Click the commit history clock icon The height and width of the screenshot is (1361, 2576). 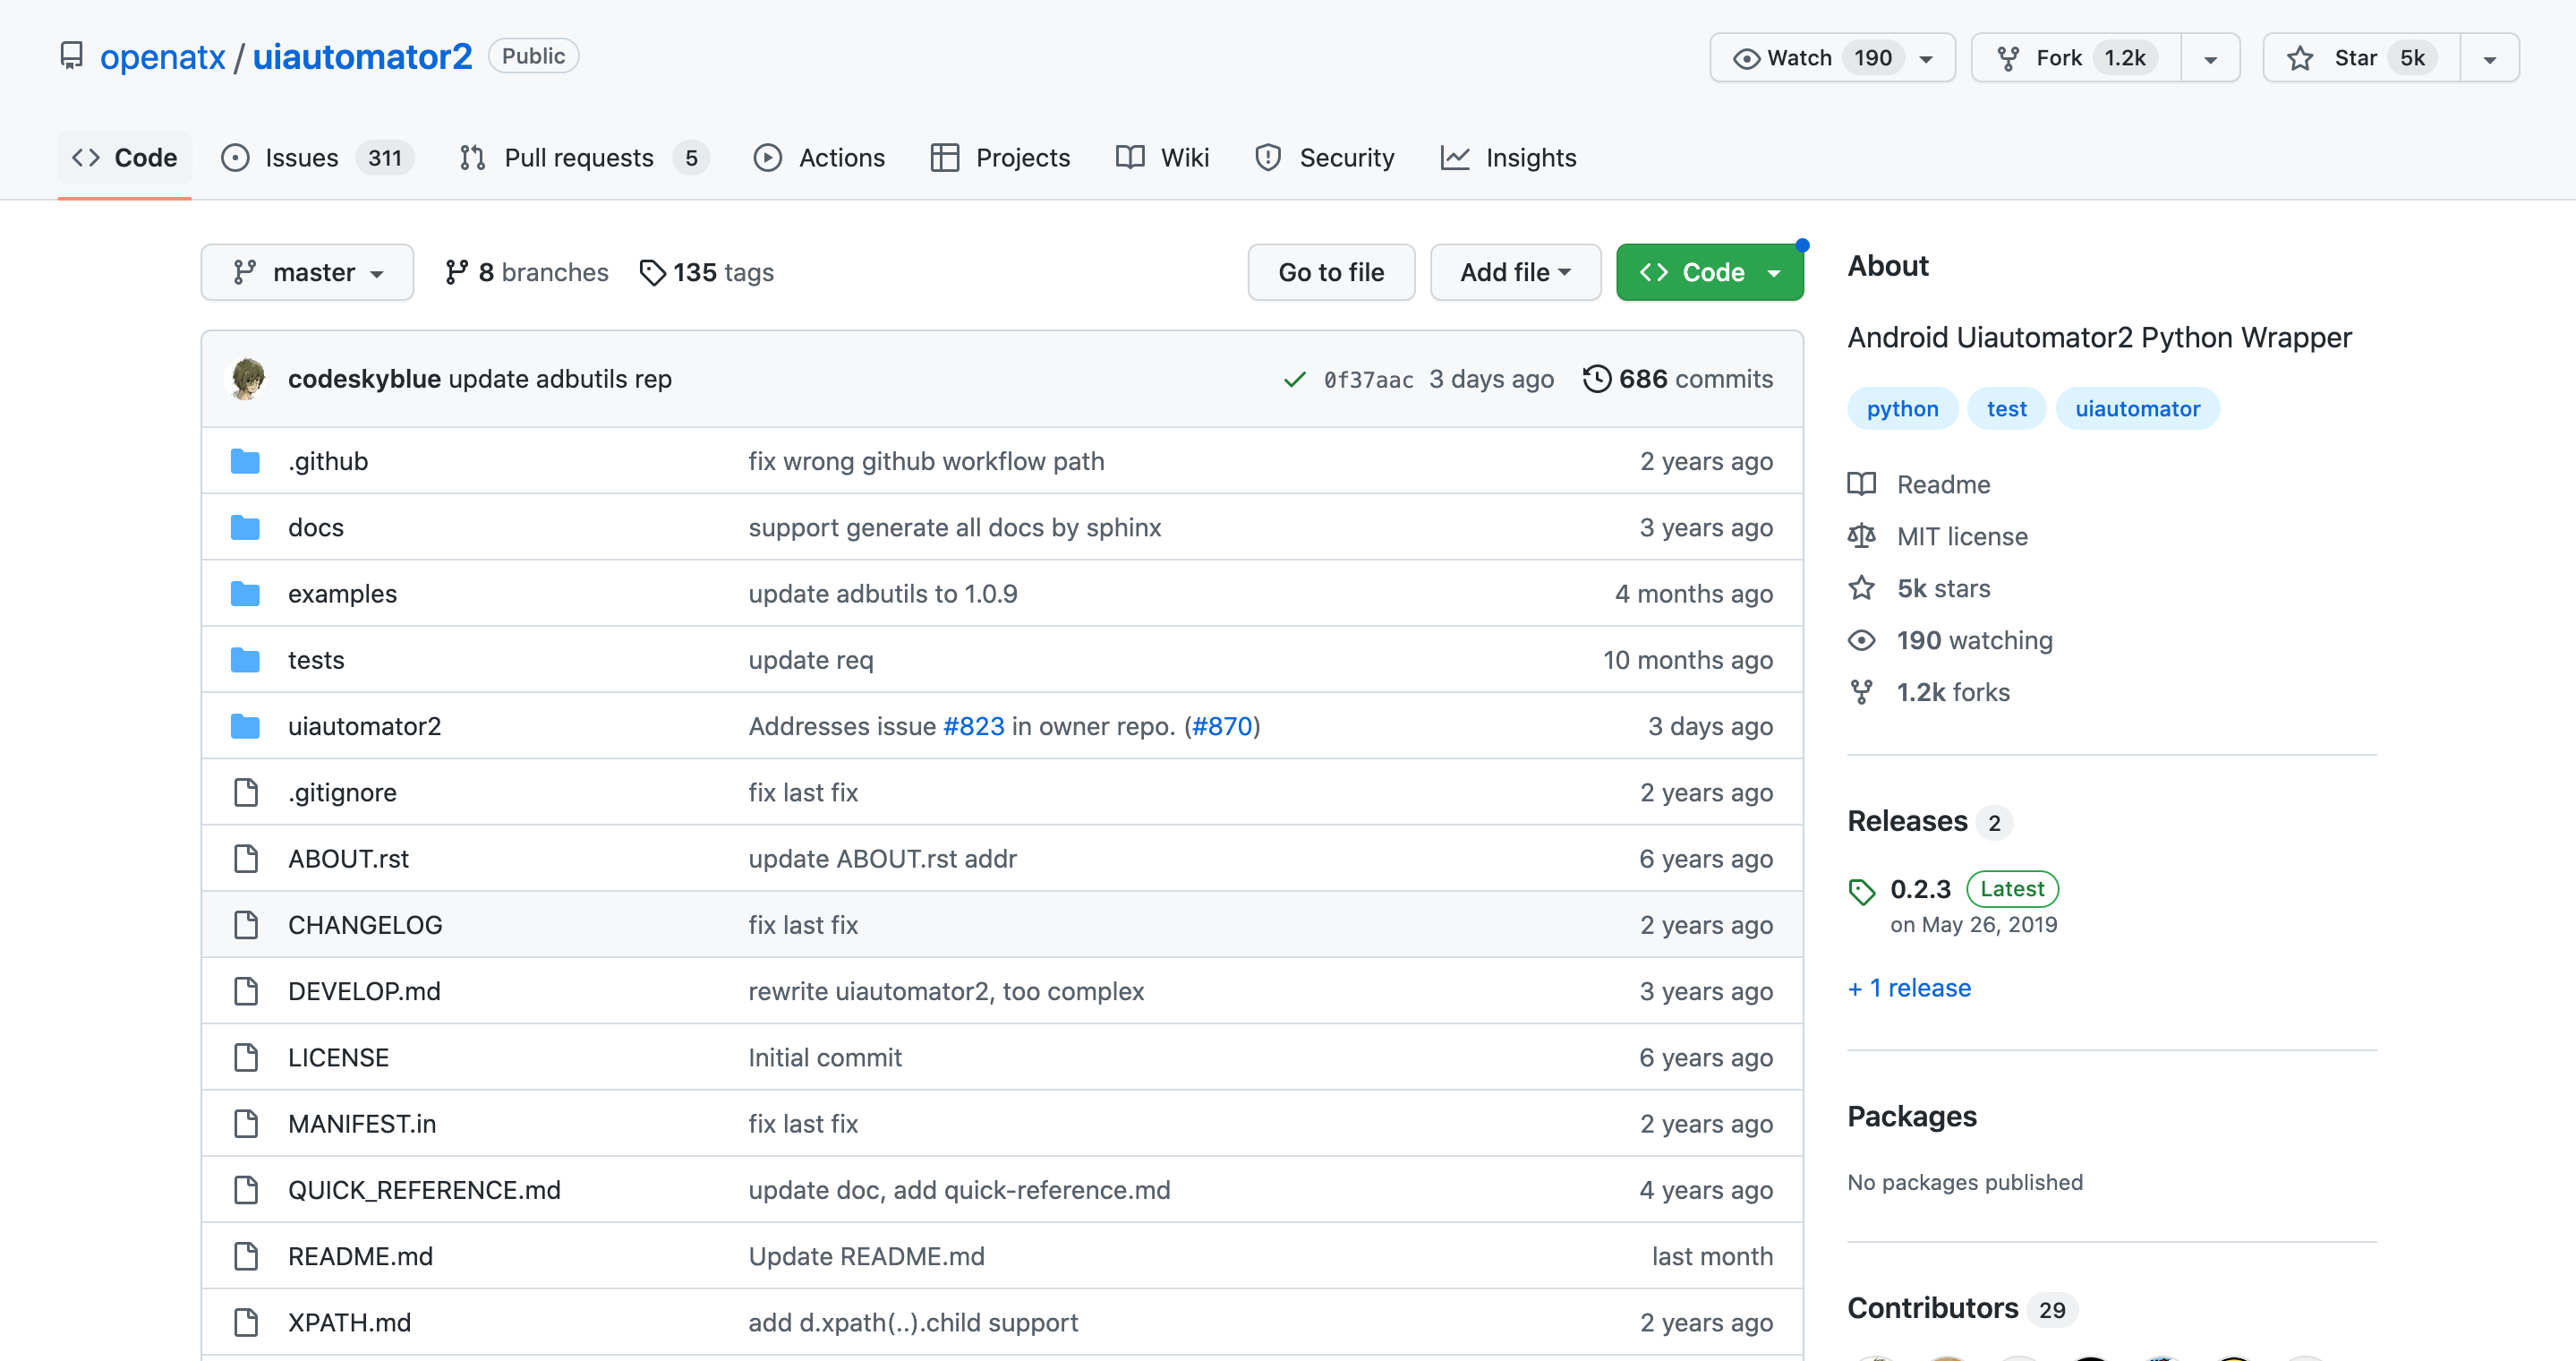click(1596, 379)
